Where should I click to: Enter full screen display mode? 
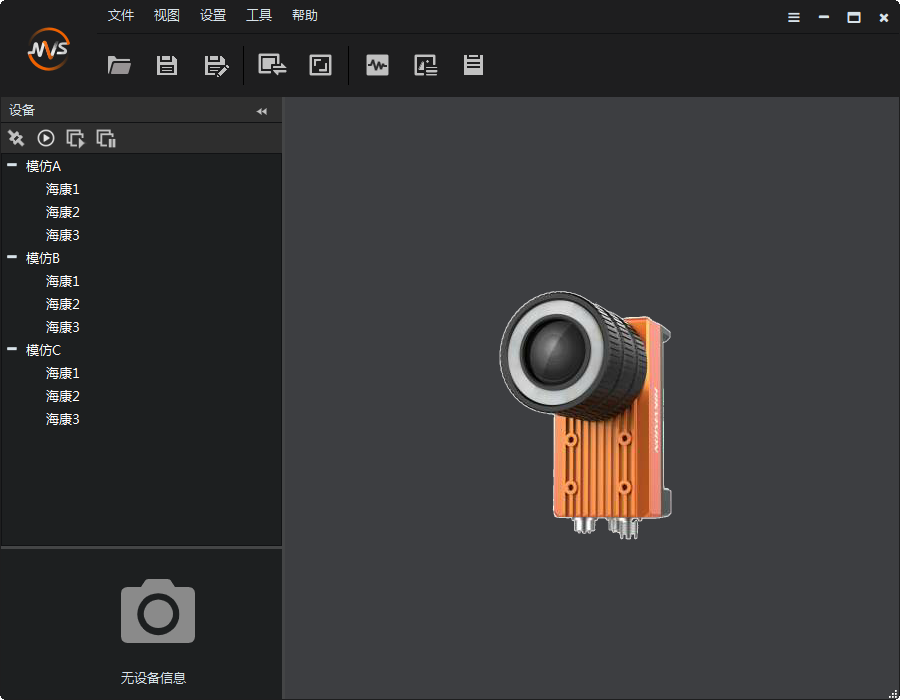pos(320,65)
